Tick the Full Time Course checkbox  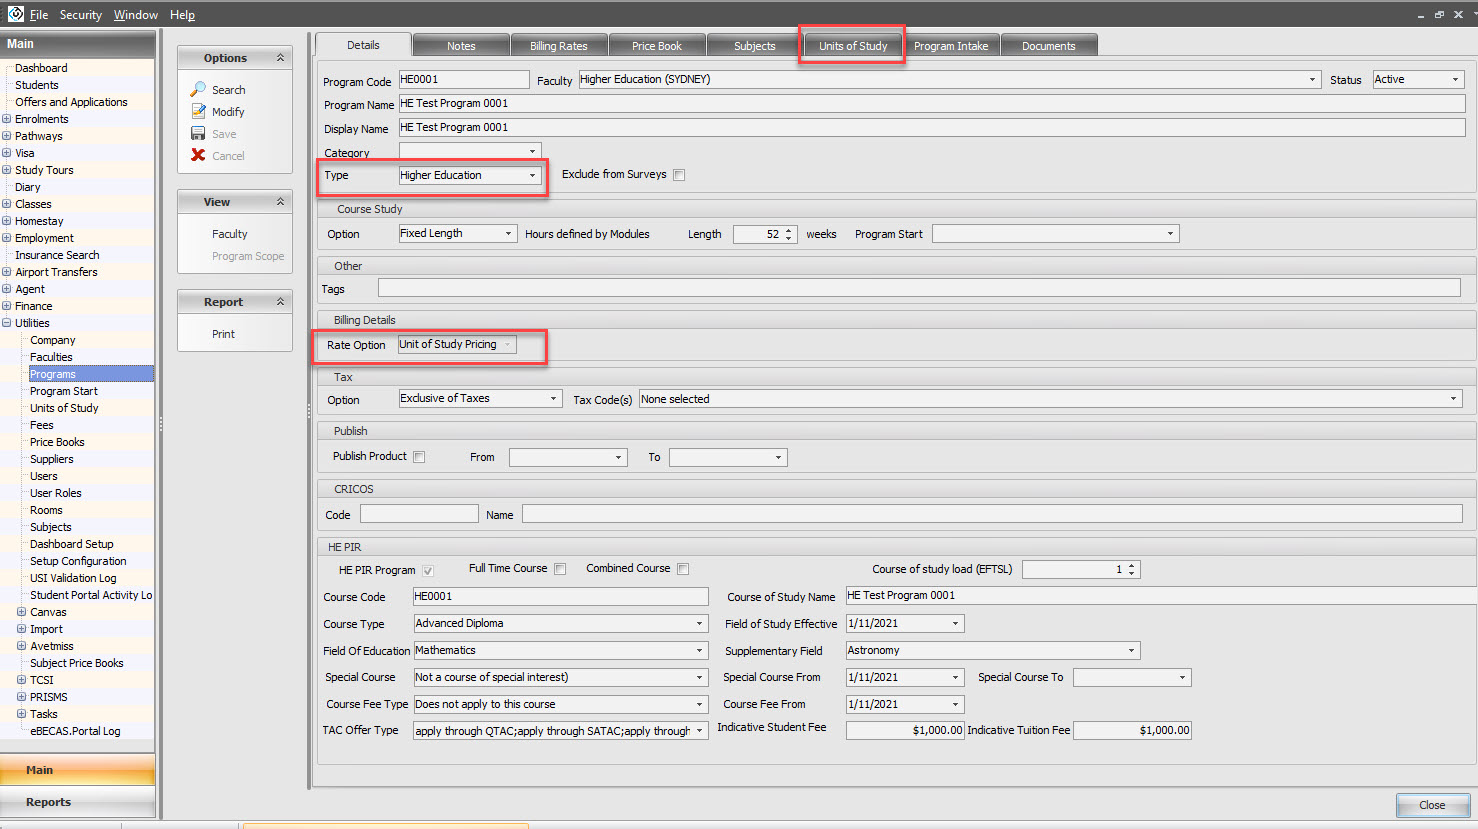[560, 569]
